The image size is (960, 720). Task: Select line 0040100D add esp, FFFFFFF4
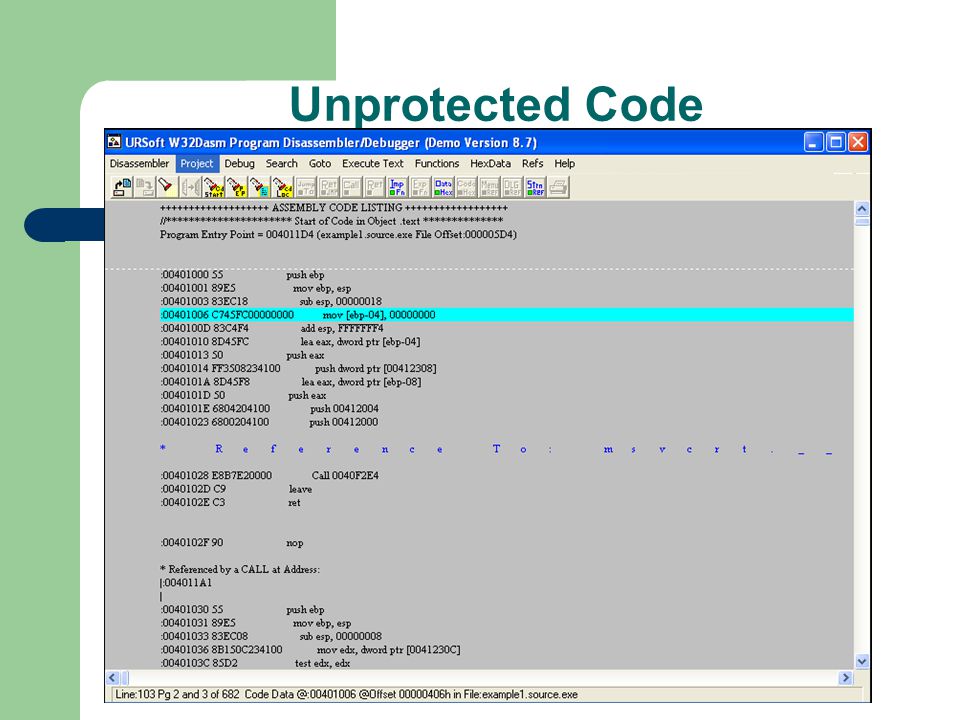pyautogui.click(x=272, y=328)
